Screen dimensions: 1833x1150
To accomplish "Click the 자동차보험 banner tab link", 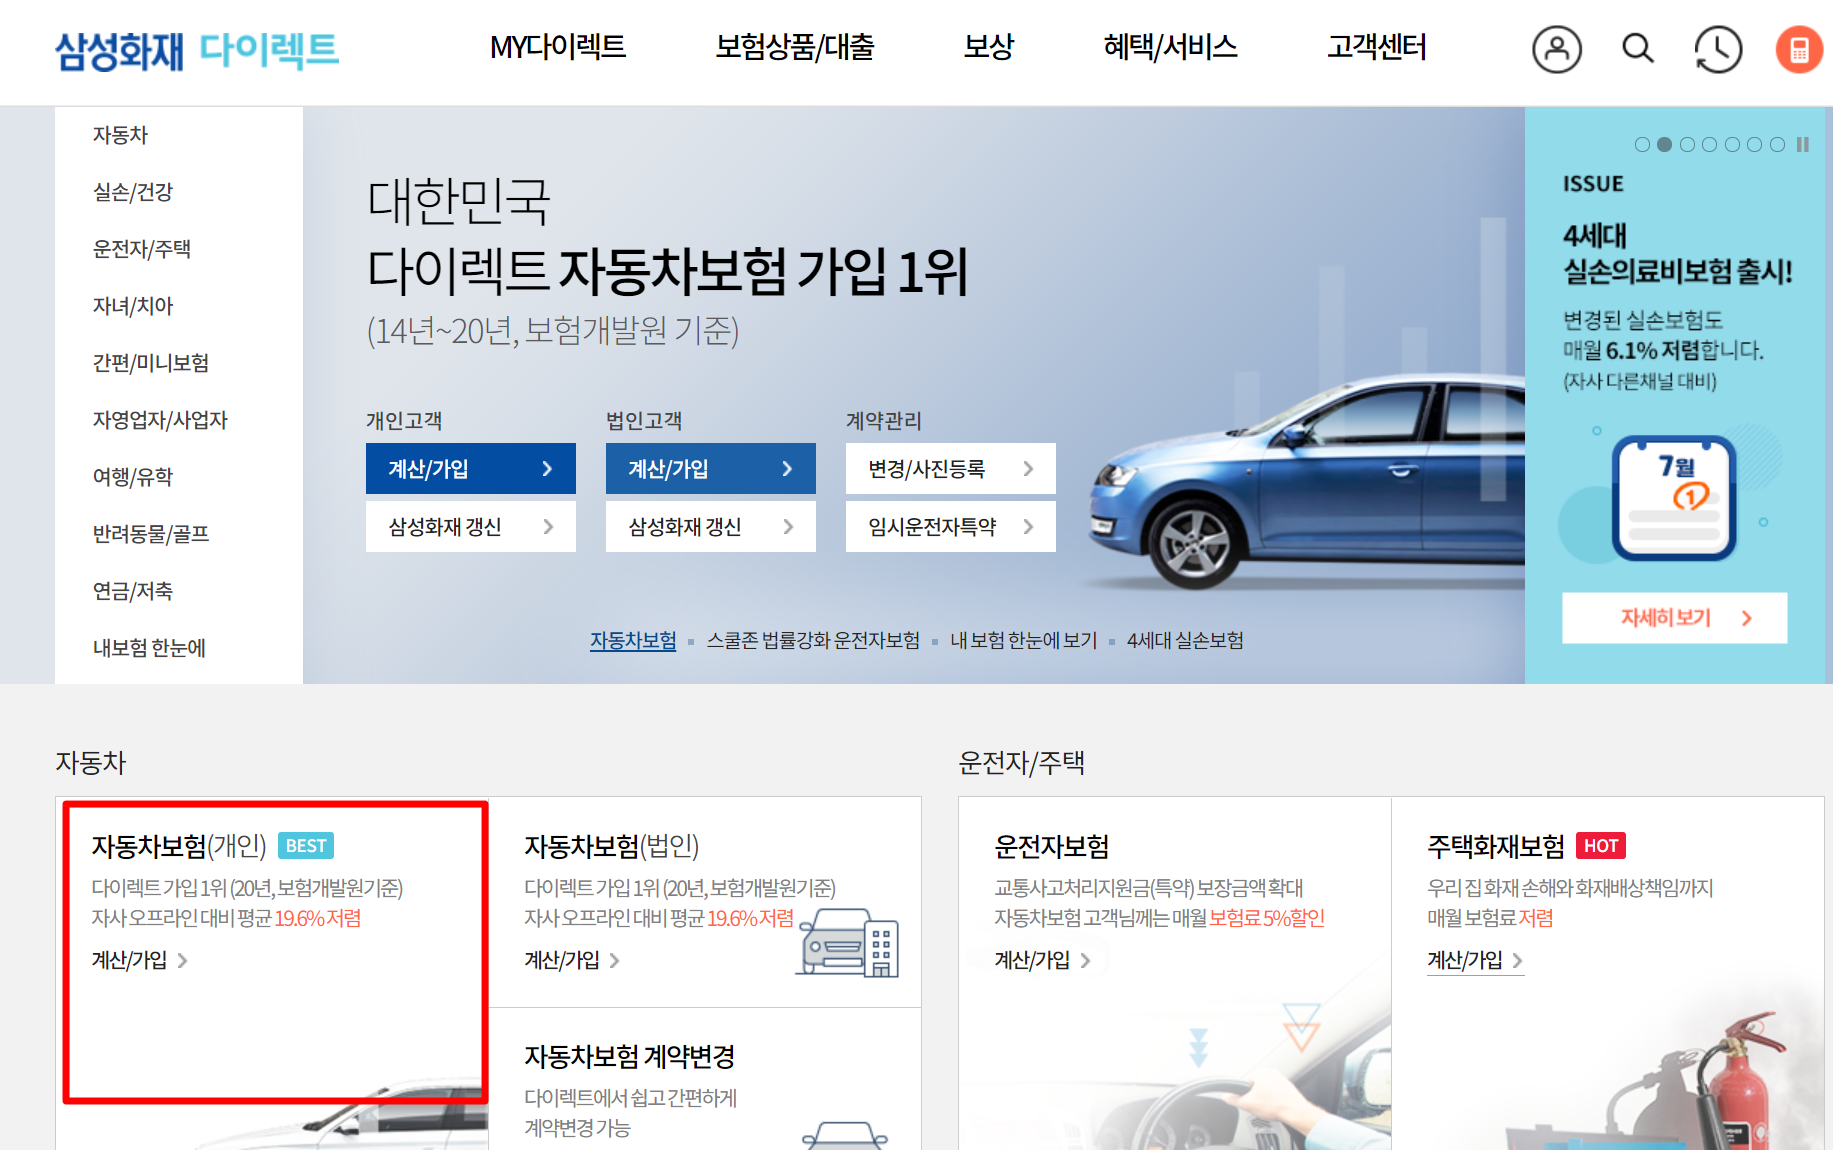I will pos(633,640).
